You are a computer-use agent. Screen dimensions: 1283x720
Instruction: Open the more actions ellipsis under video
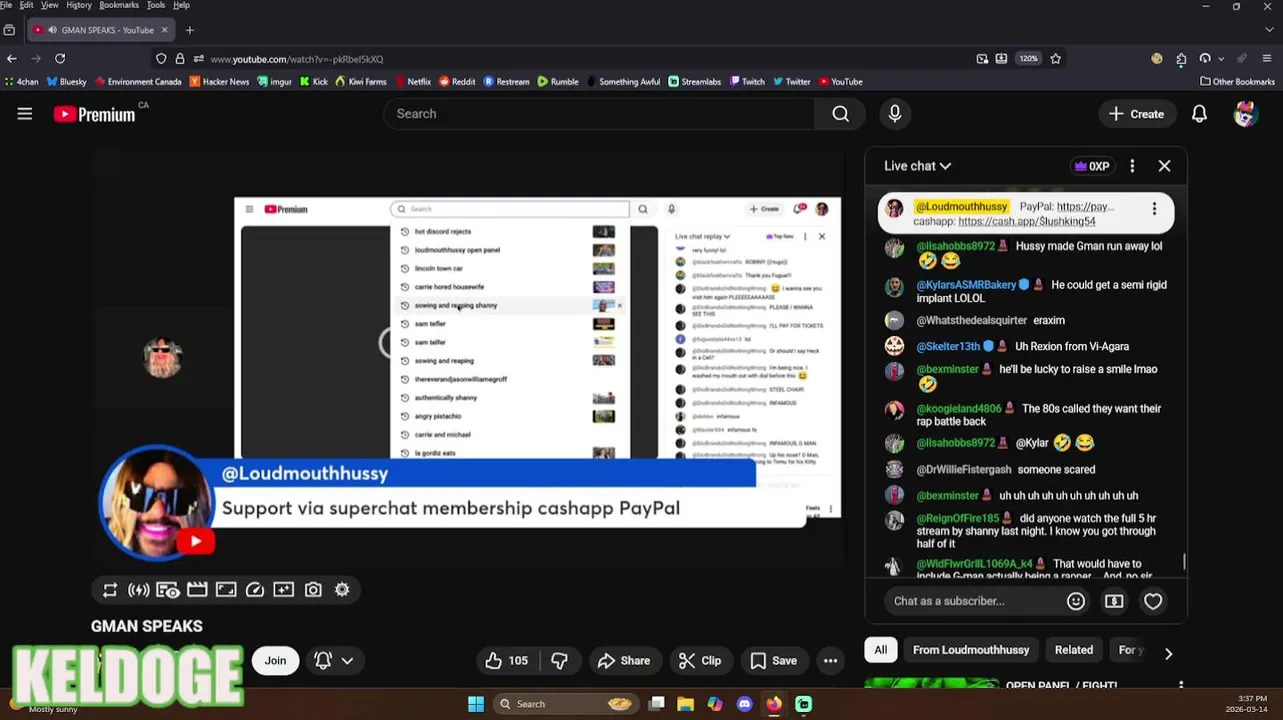point(830,661)
